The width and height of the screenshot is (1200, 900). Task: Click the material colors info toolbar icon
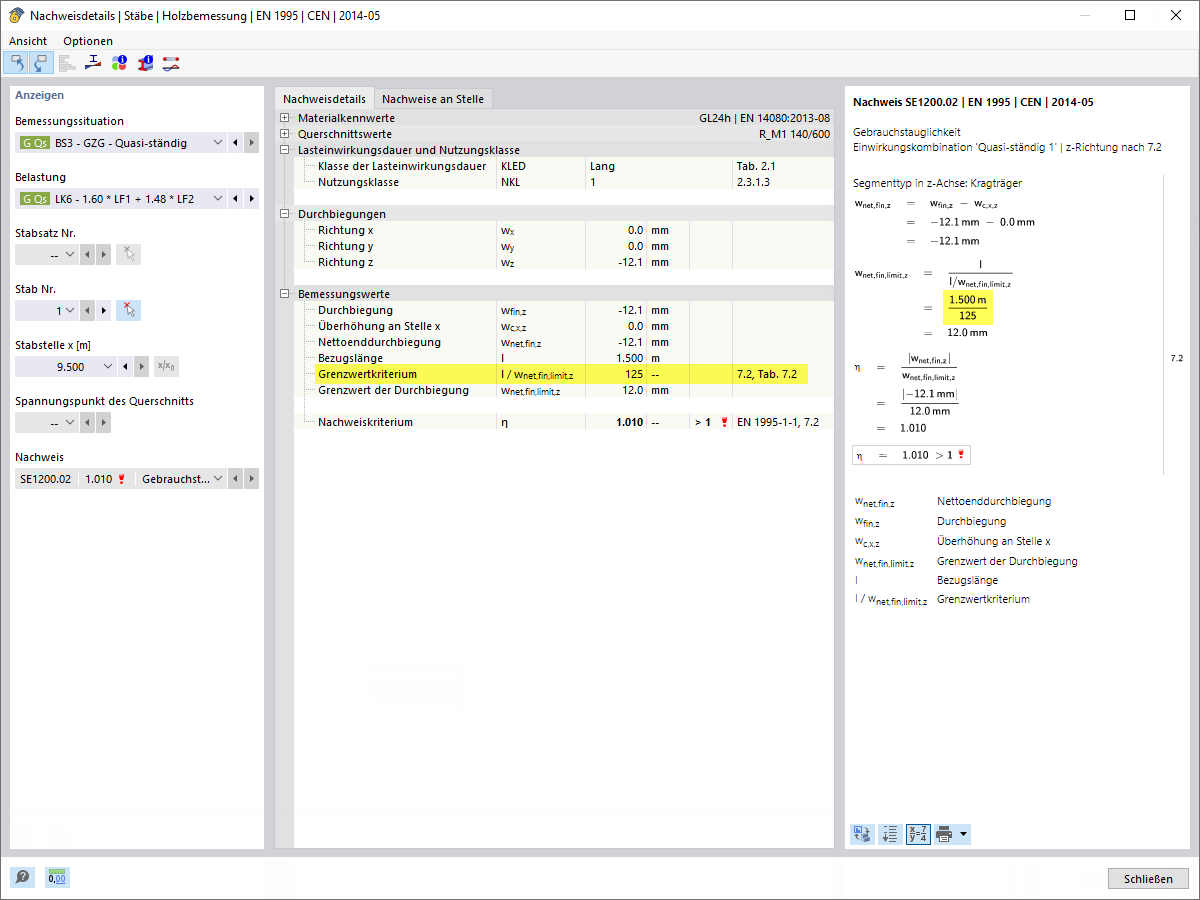click(x=119, y=63)
